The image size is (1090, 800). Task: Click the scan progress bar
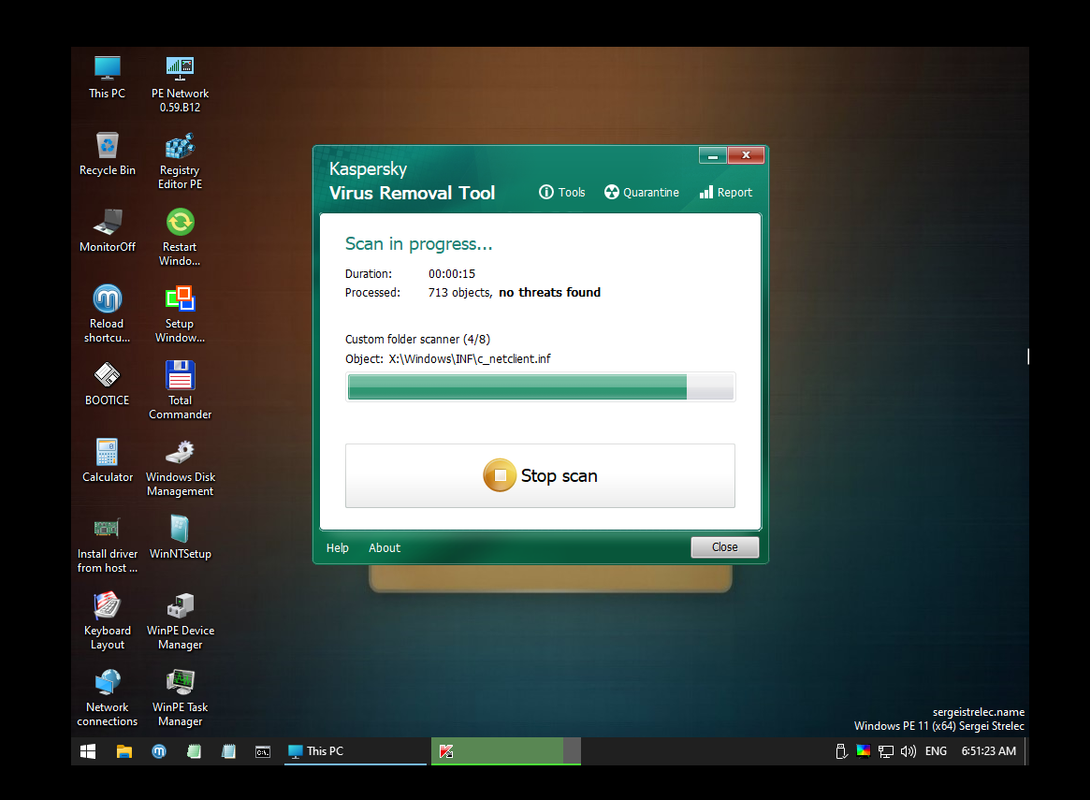[x=540, y=386]
